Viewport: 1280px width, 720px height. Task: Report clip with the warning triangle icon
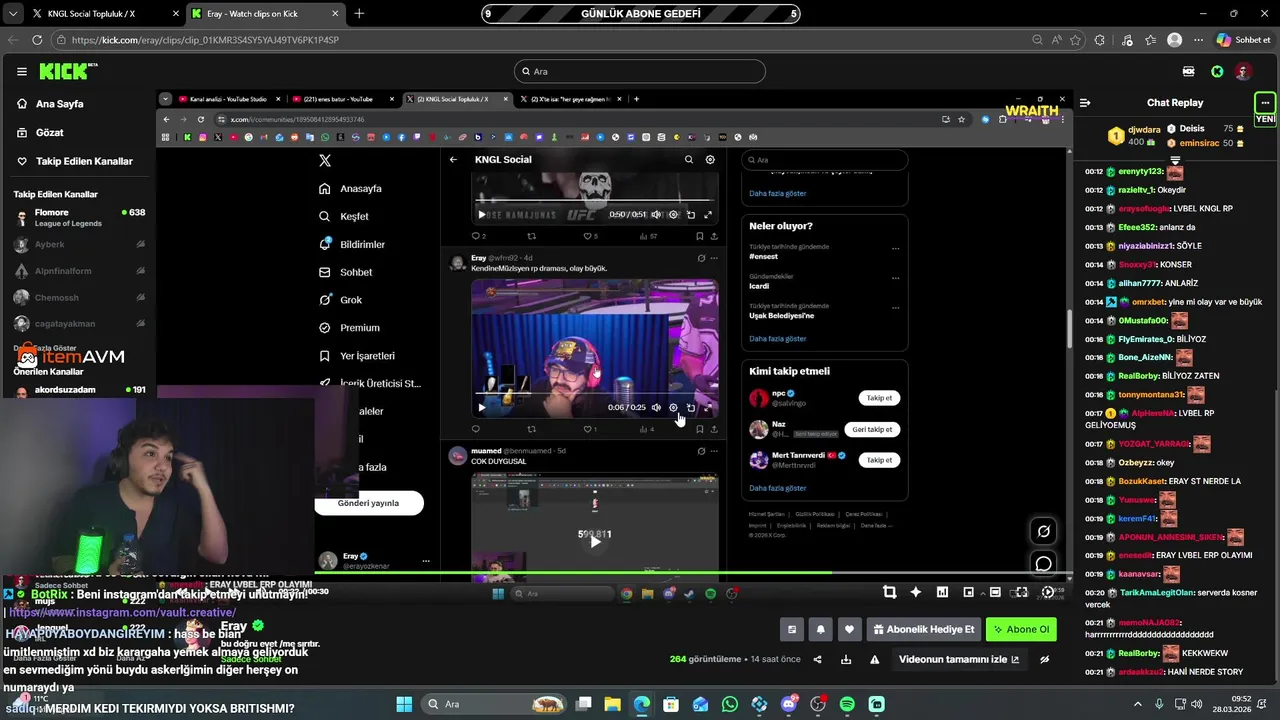[875, 659]
